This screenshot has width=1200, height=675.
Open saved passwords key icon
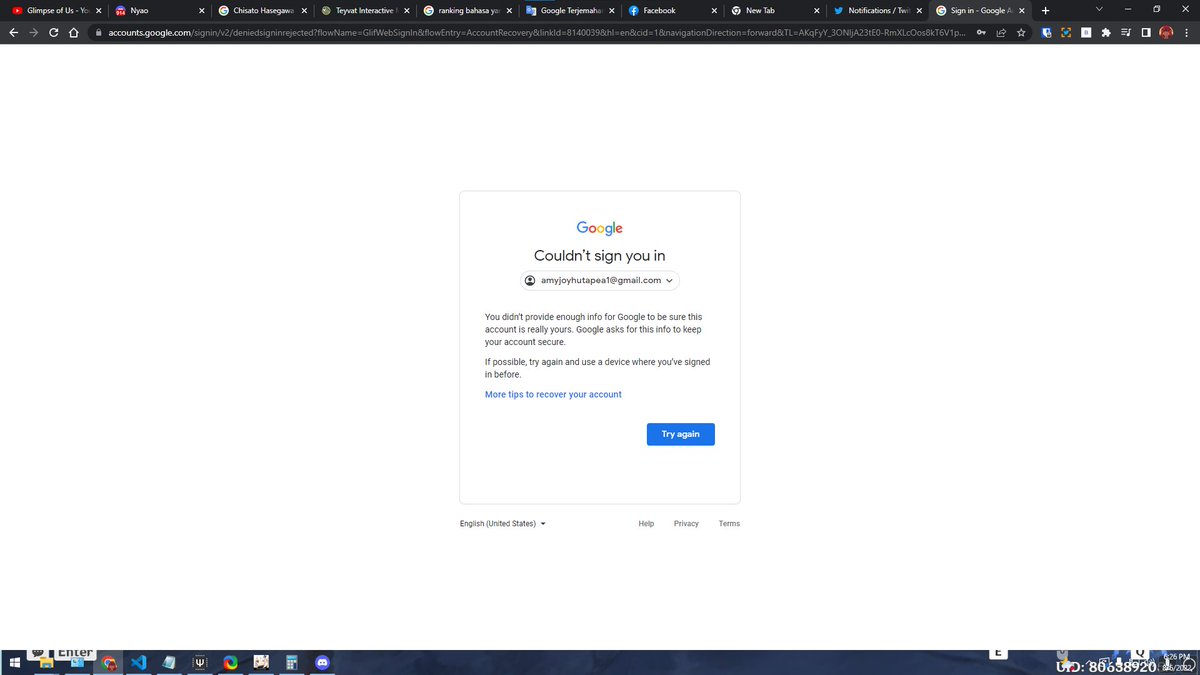tap(981, 32)
